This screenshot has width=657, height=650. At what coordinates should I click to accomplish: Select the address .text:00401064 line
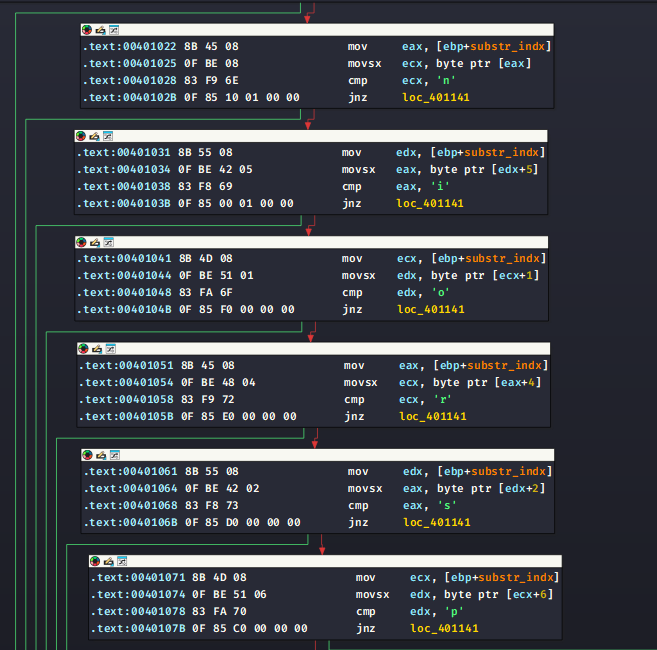click(x=128, y=490)
